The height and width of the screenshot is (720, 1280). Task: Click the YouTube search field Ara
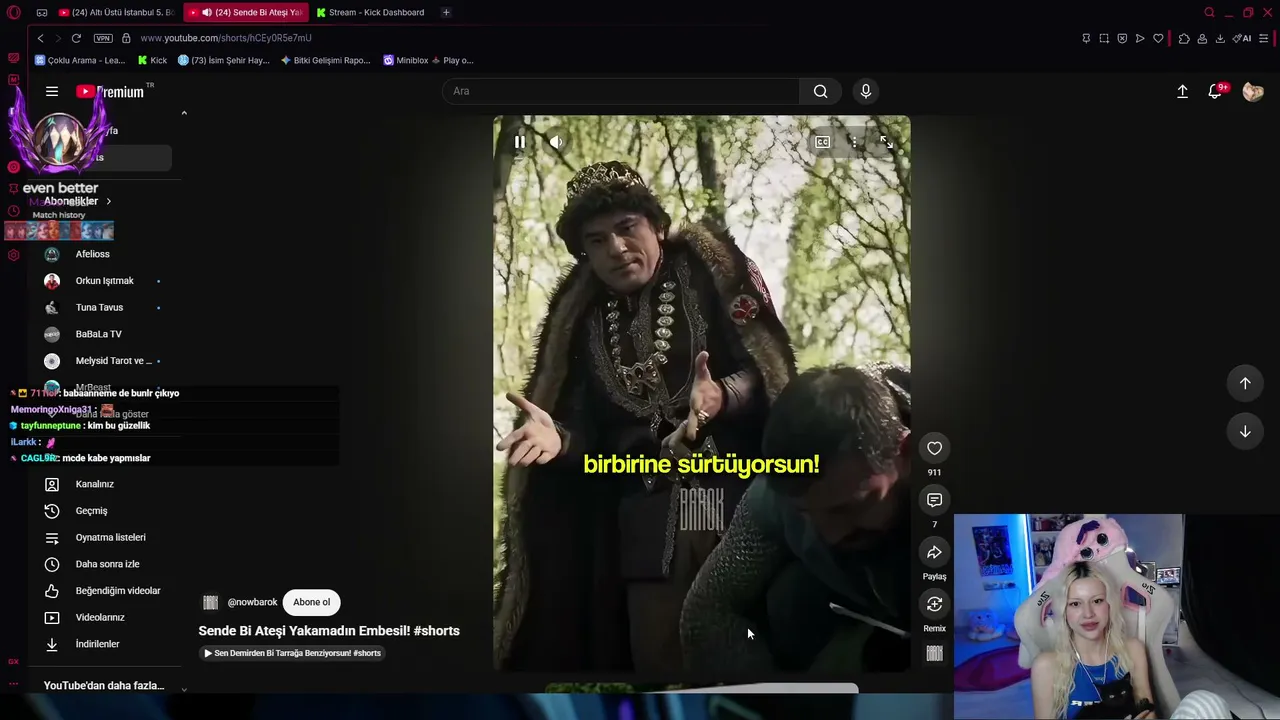coord(620,91)
